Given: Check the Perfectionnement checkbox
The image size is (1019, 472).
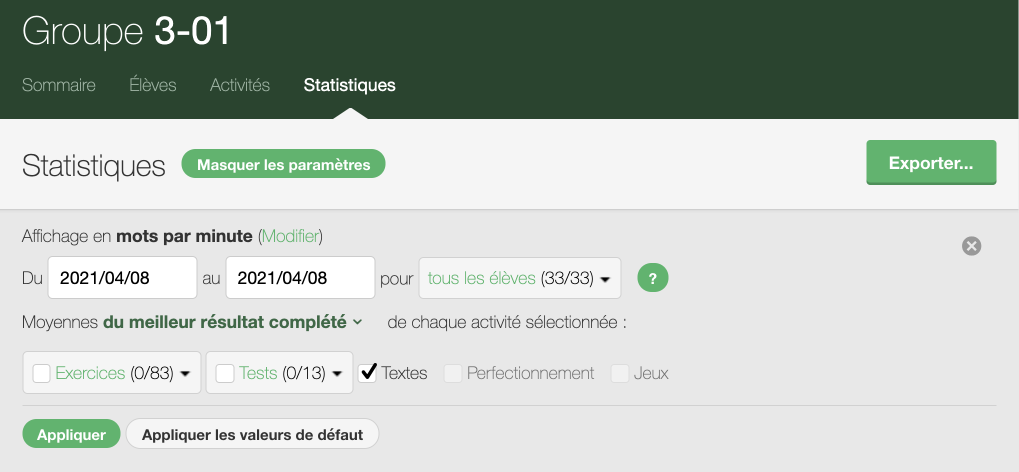Looking at the screenshot, I should [x=453, y=373].
